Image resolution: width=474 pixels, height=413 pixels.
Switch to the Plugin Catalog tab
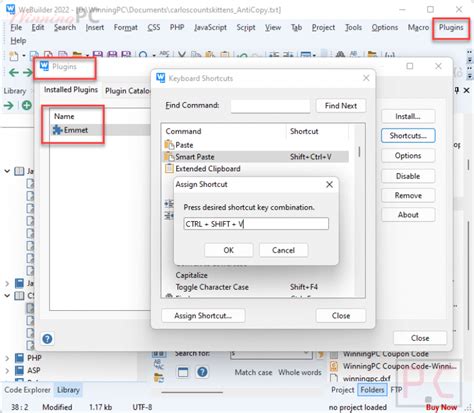(x=128, y=91)
